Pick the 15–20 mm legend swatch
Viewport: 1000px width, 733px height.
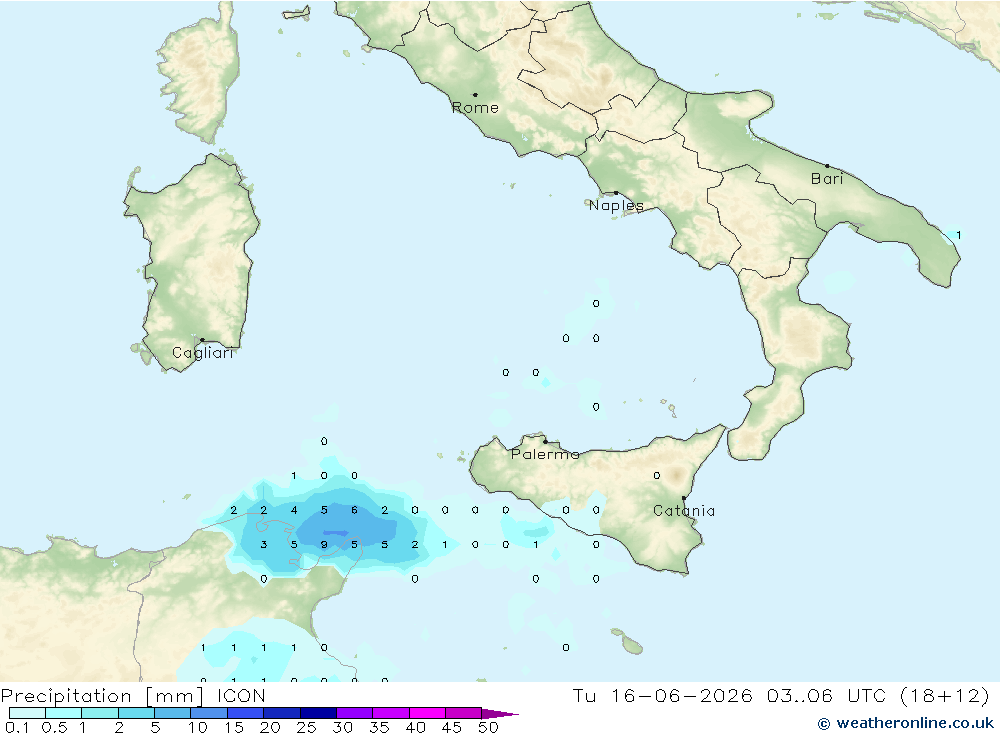[x=246, y=713]
